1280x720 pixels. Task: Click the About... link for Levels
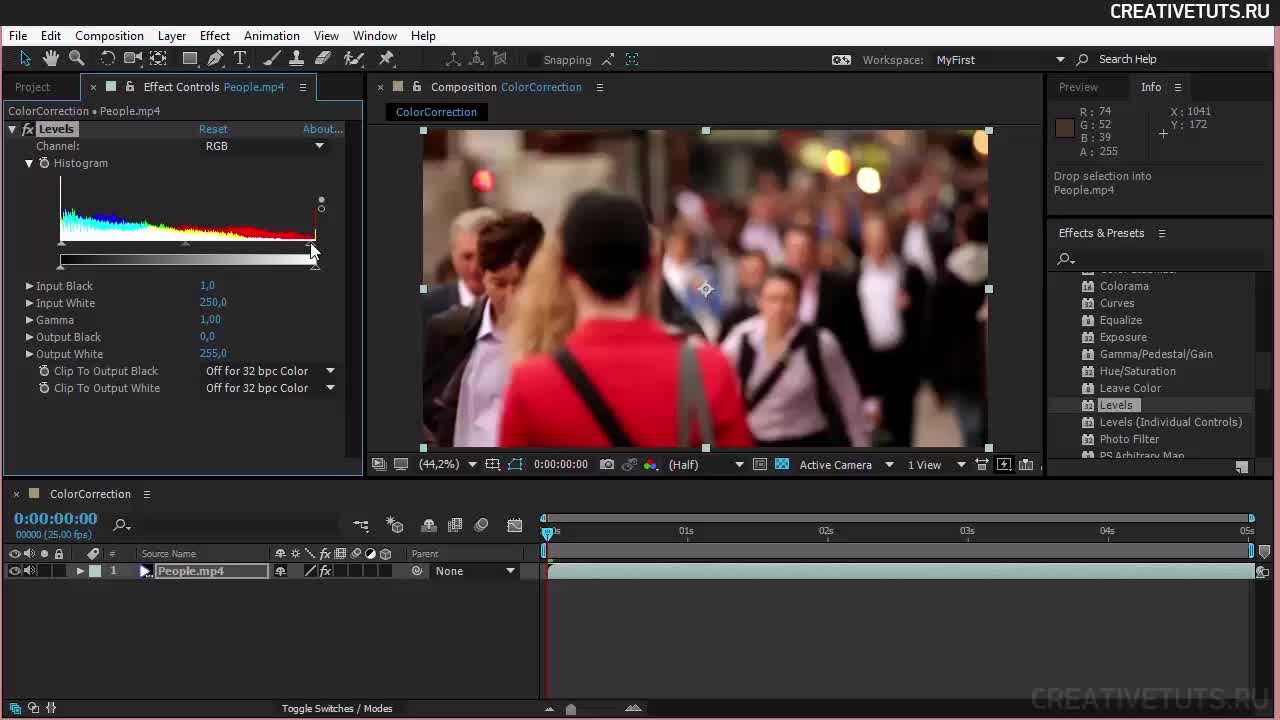tap(322, 129)
